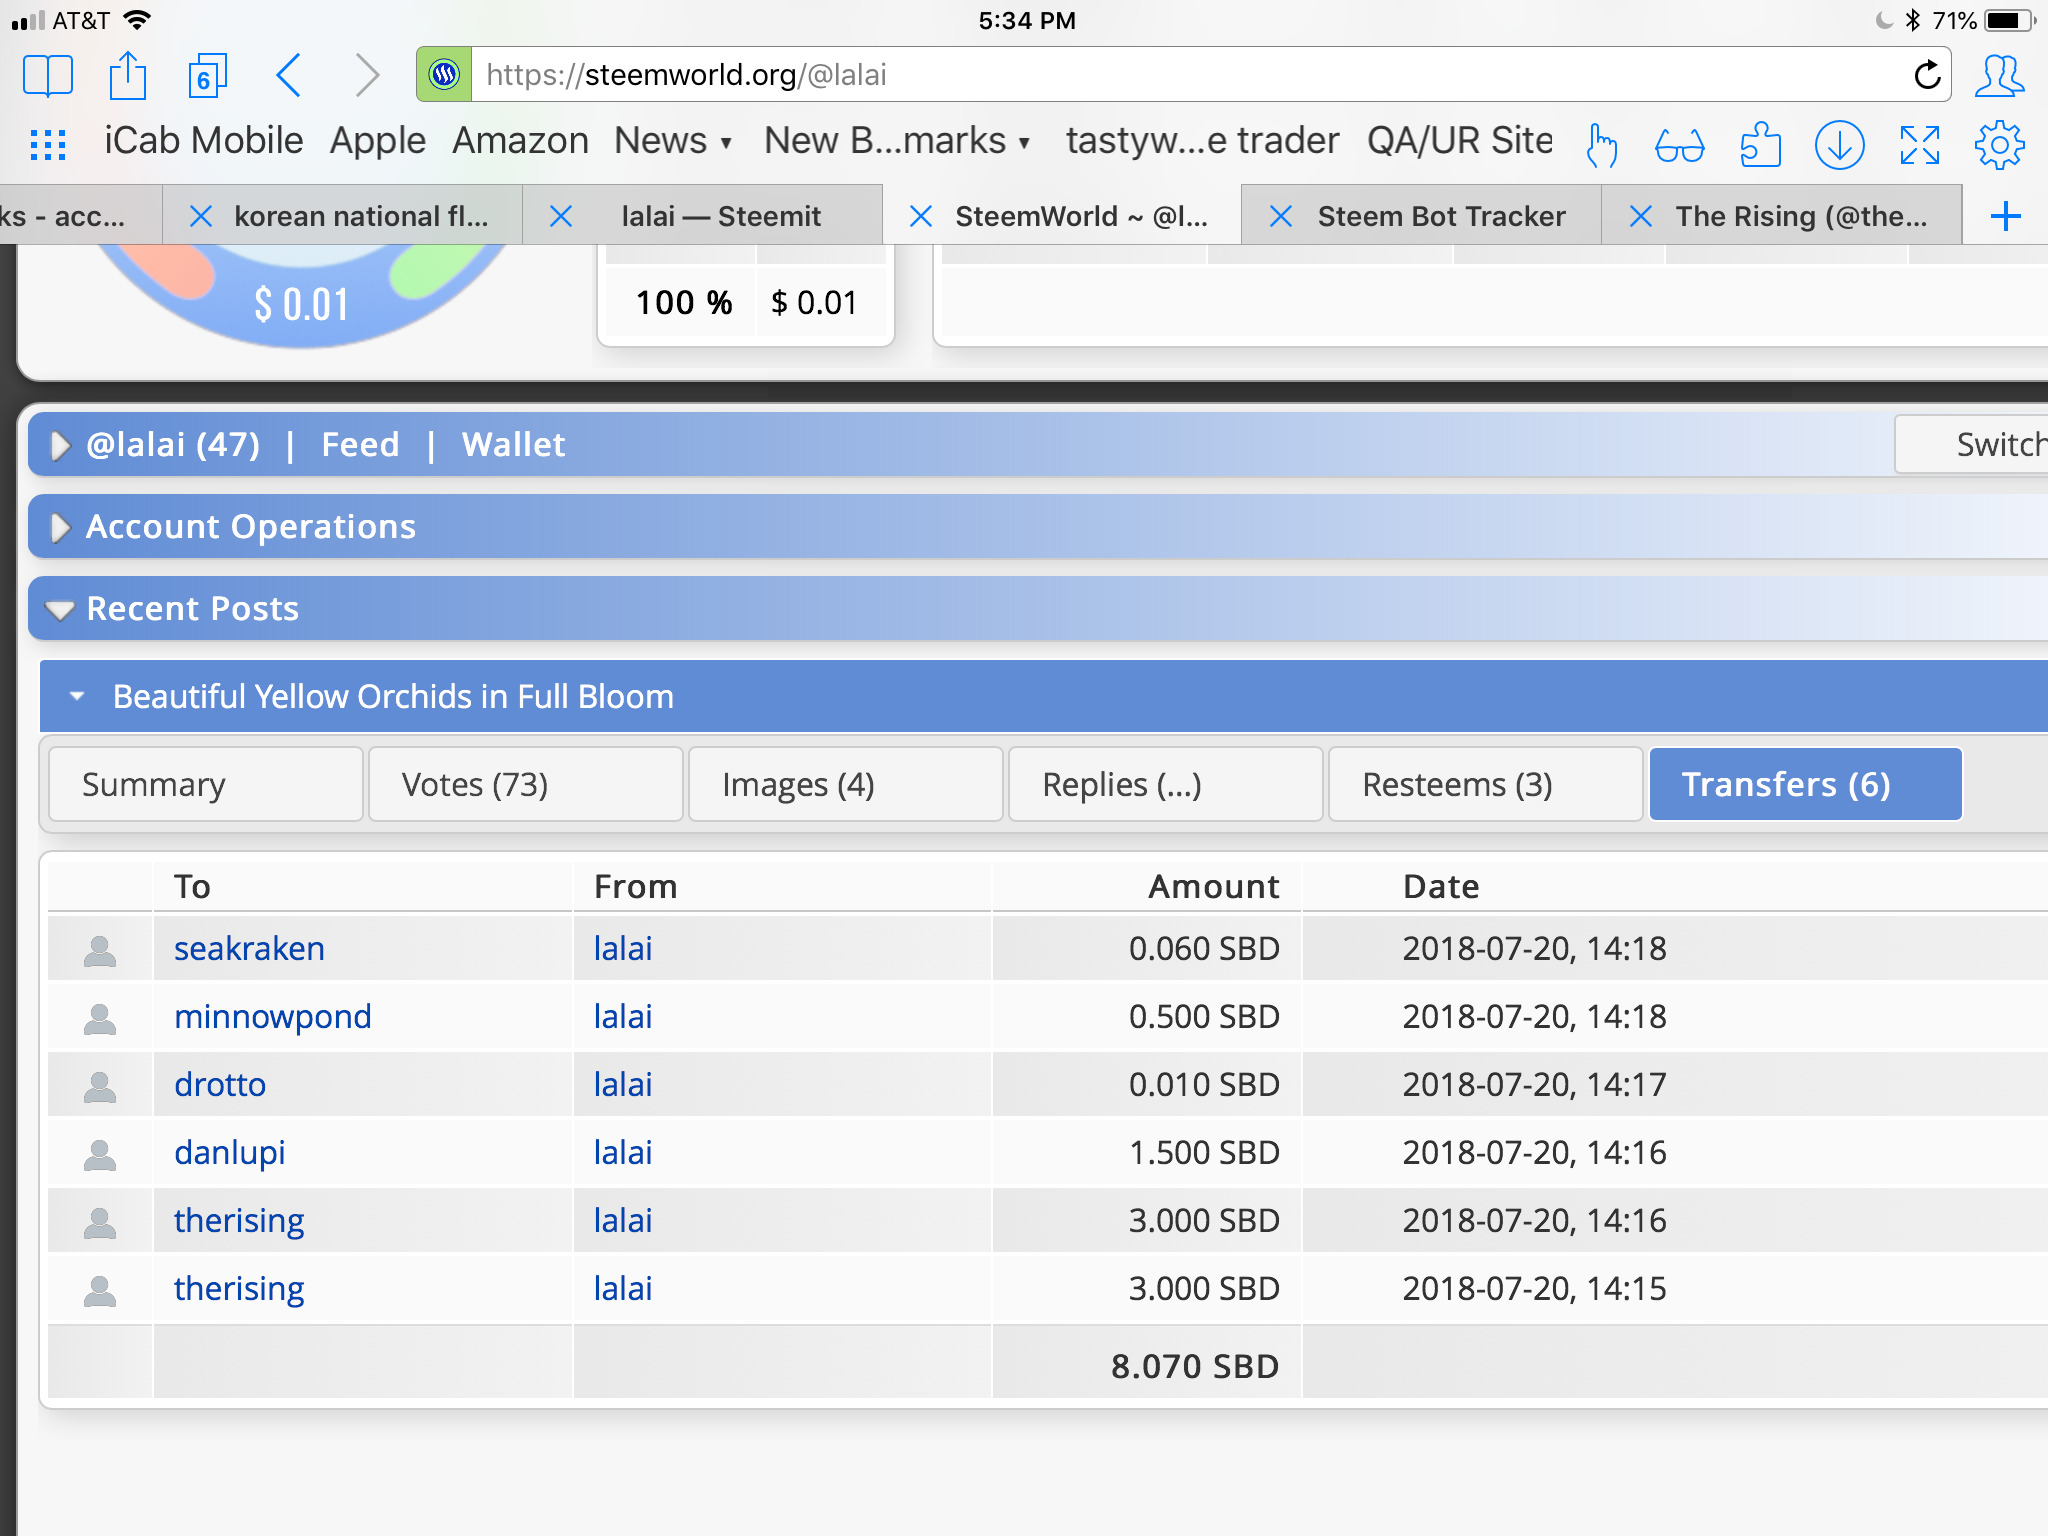Close the lalai — Steemit tab

[561, 216]
